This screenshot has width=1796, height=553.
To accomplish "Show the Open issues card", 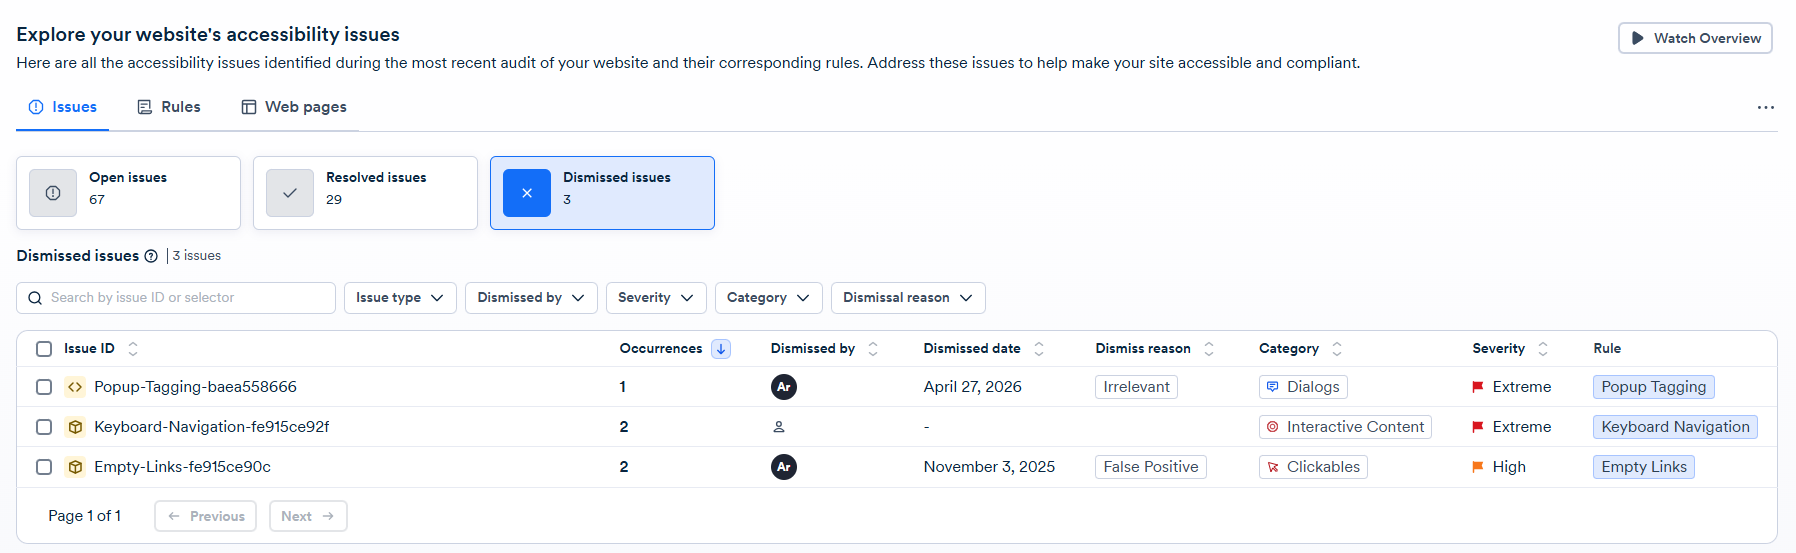I will coord(128,193).
